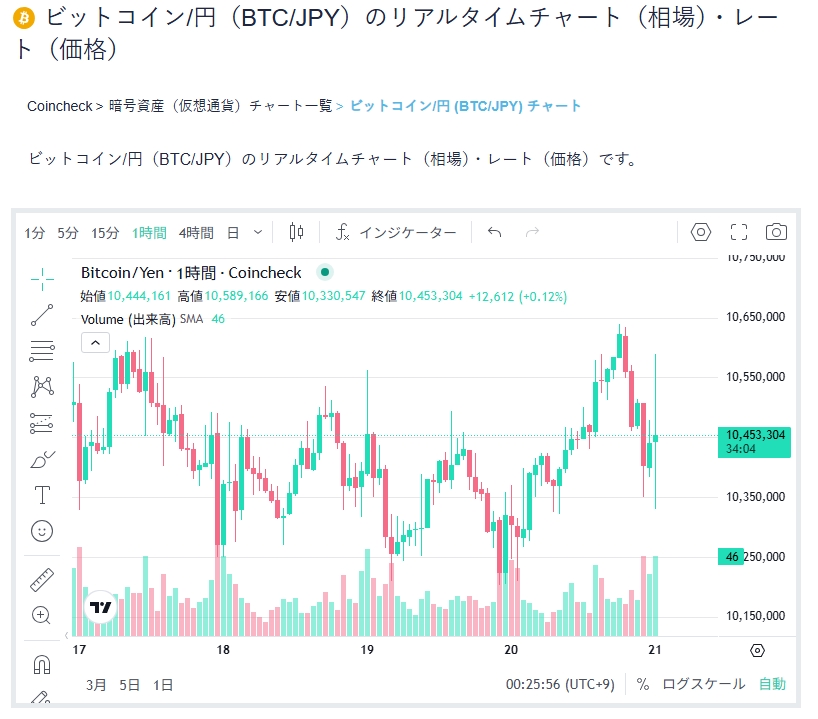Image resolution: width=818 pixels, height=719 pixels.
Task: Select the measure ruler tool
Action: 42,579
